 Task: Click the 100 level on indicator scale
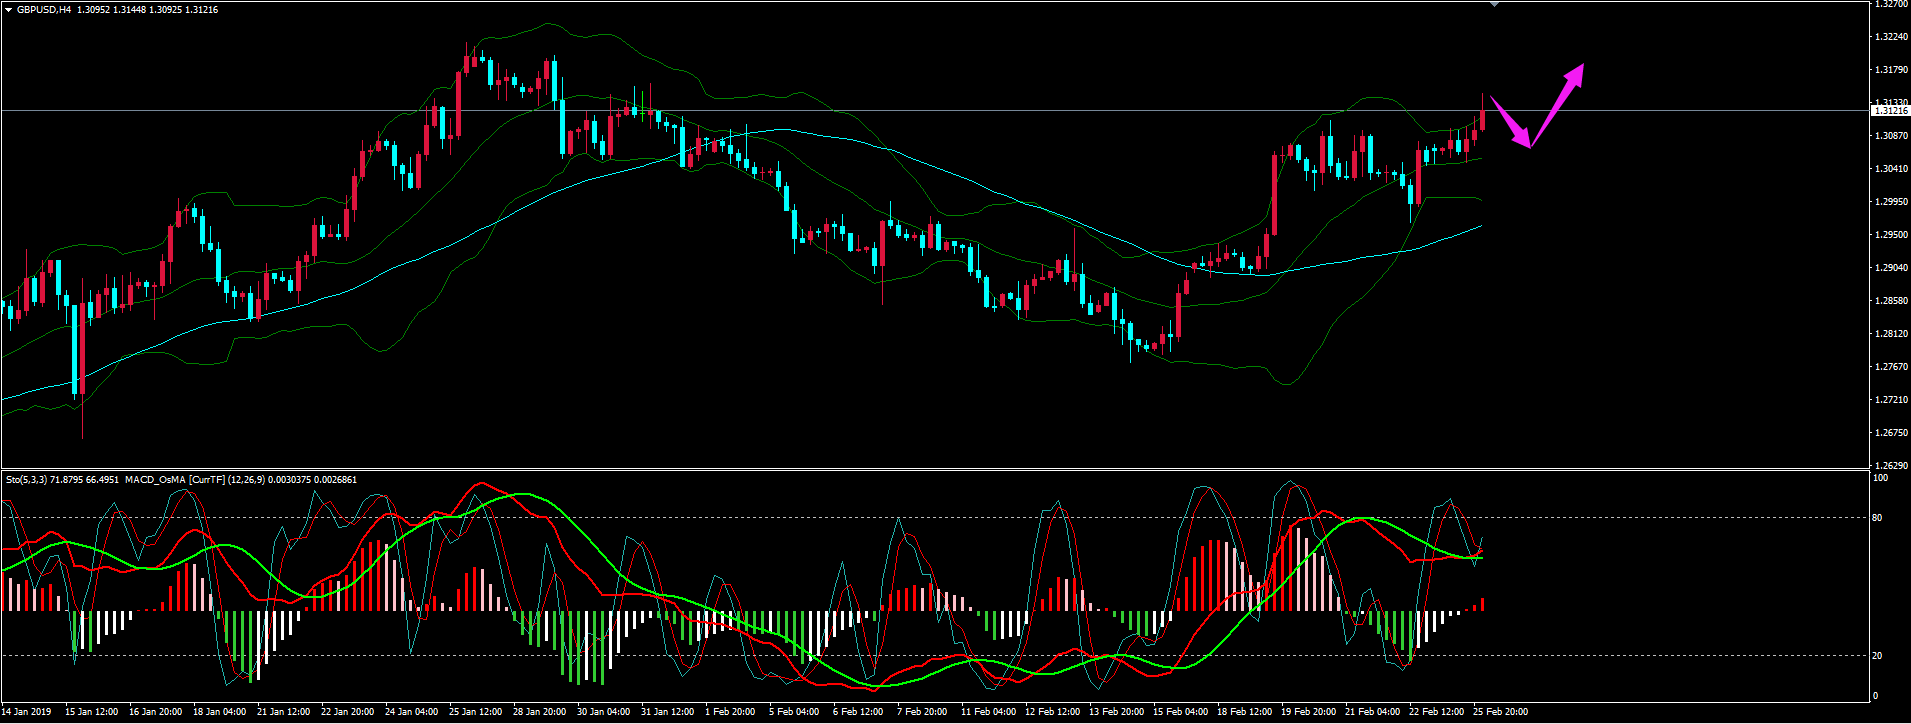1880,479
